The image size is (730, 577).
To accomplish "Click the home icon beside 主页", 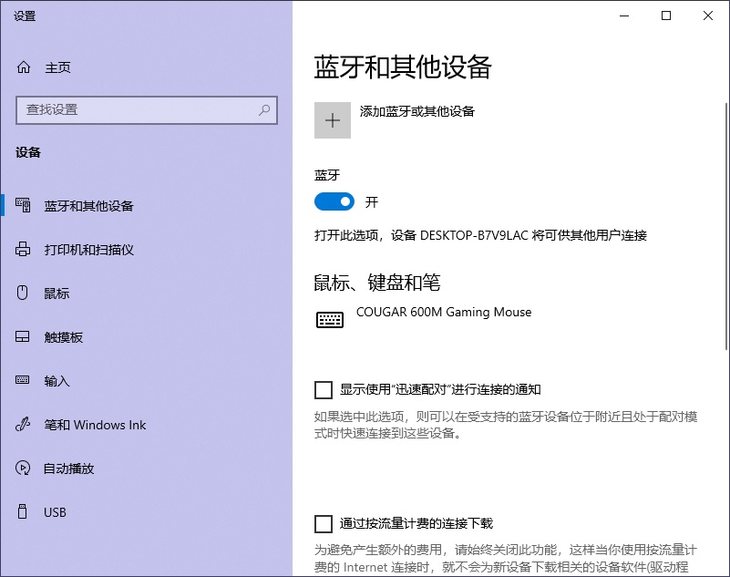I will click(23, 68).
